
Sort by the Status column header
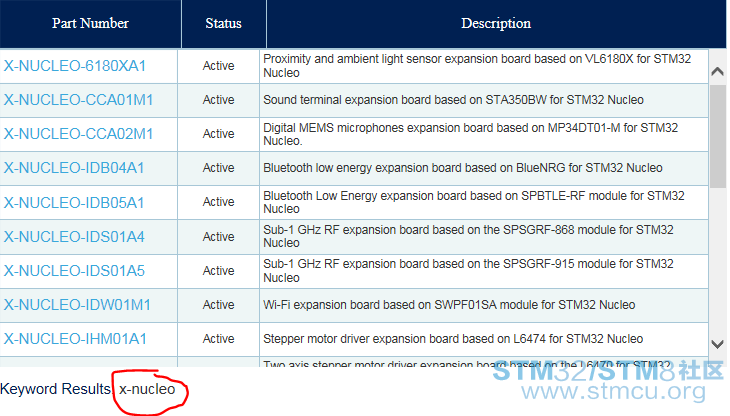(223, 24)
